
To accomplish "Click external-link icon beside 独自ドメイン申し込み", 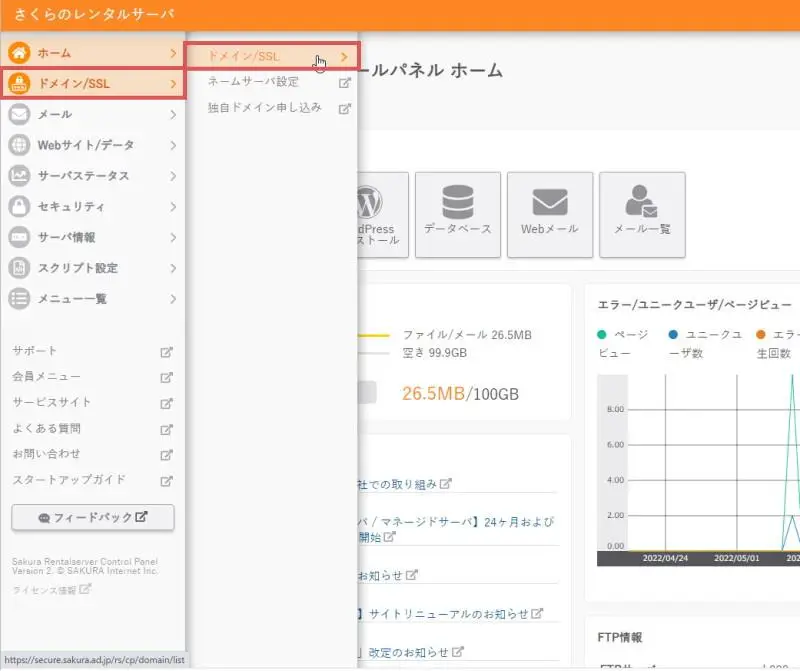I will (x=345, y=109).
